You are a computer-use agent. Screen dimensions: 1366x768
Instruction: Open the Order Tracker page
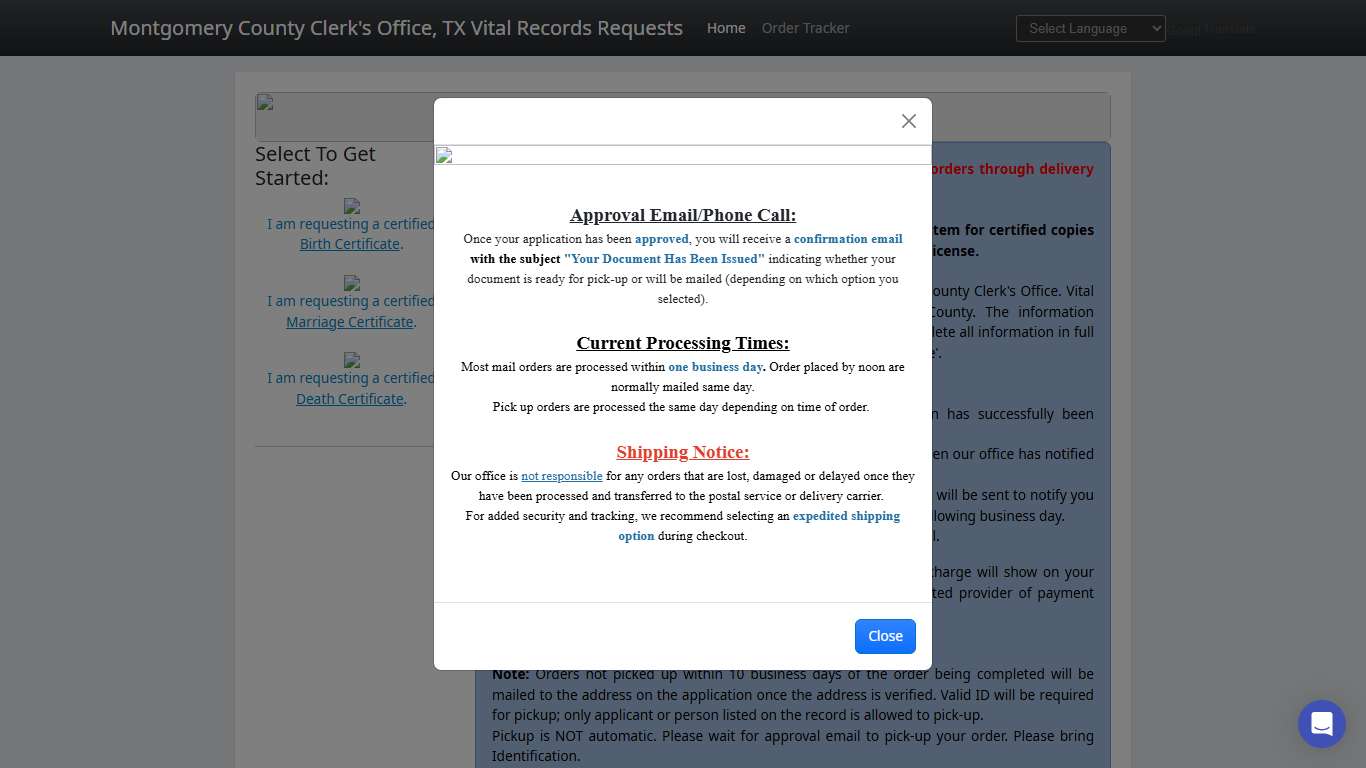[805, 28]
